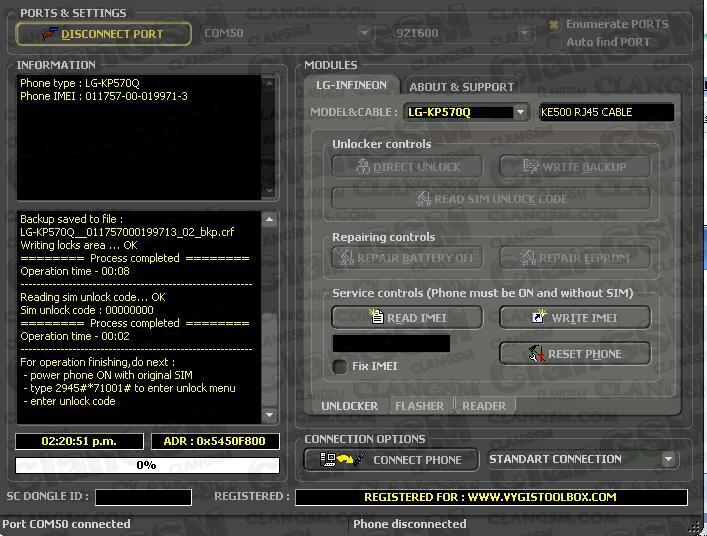Select the FLASHER bottom tab
The width and height of the screenshot is (707, 536).
(419, 406)
